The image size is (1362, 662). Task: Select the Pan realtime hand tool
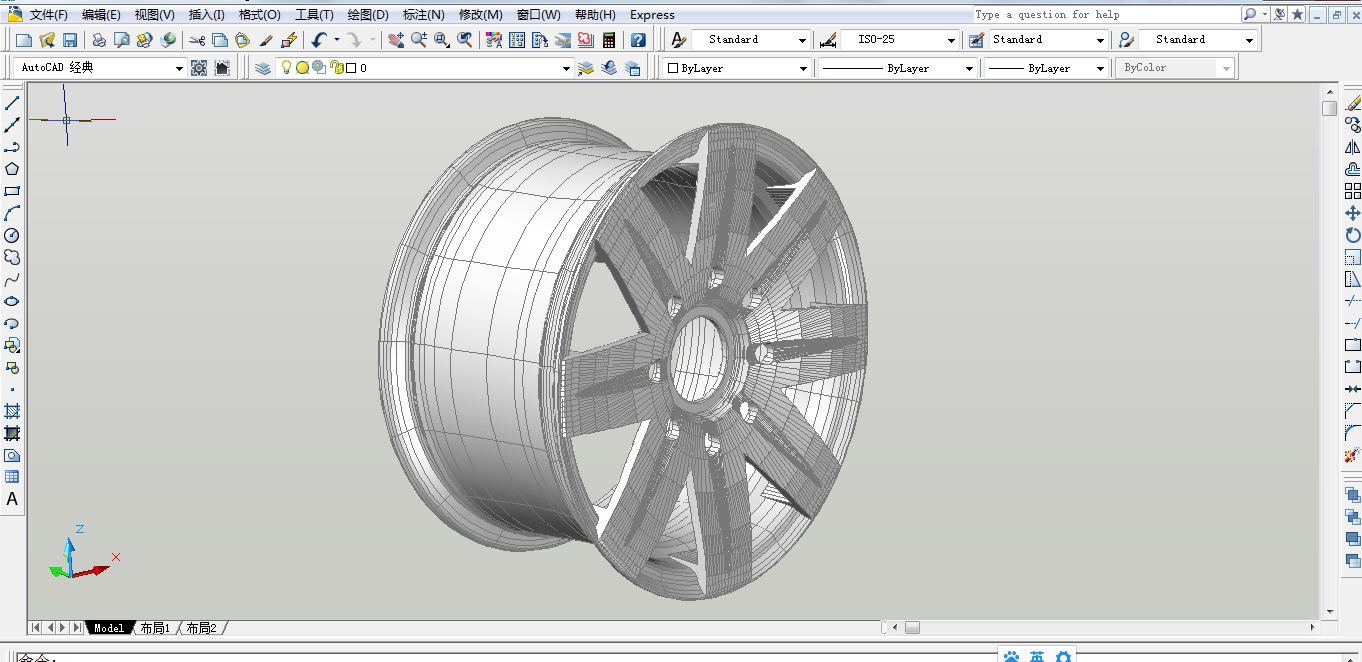click(x=396, y=40)
